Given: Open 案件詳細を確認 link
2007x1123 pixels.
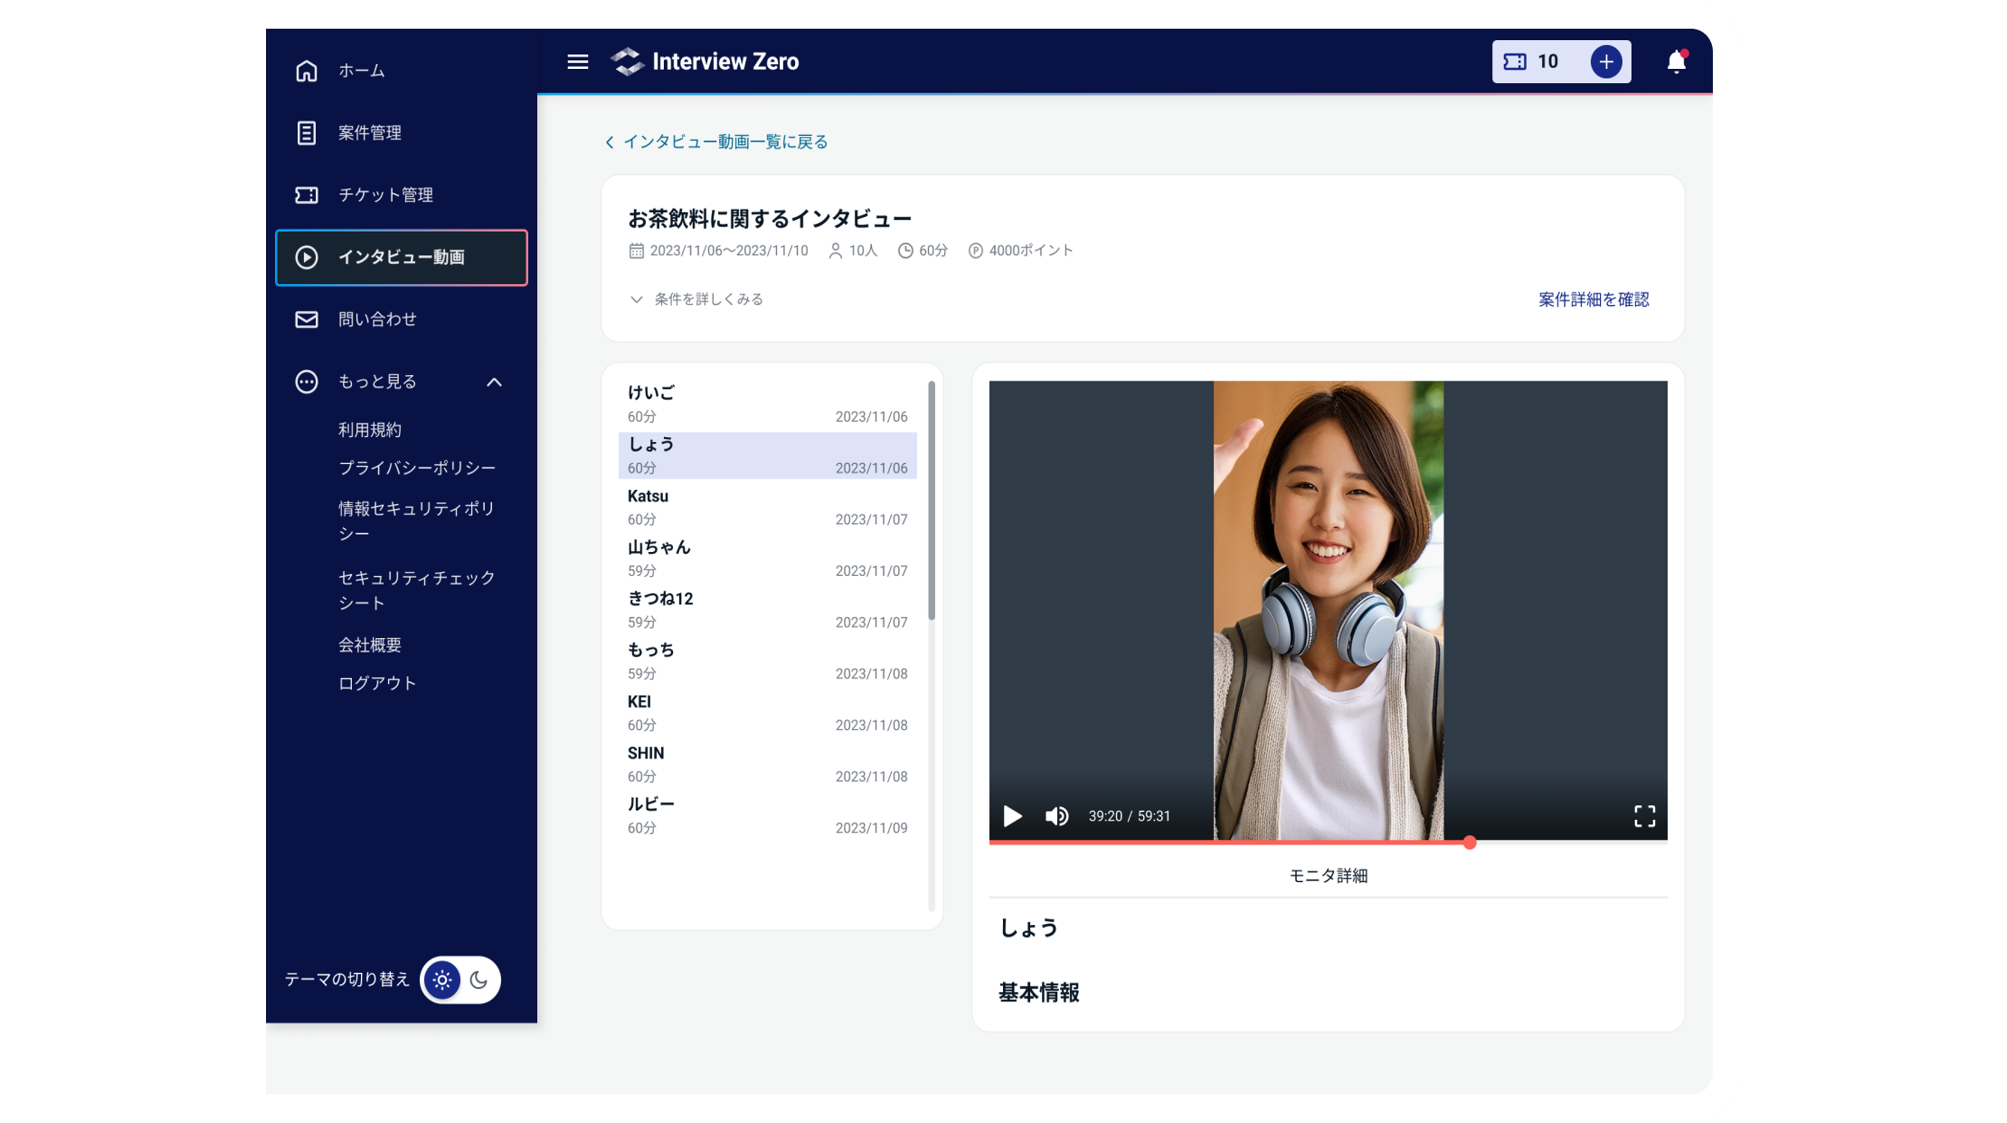Looking at the screenshot, I should click(x=1592, y=298).
